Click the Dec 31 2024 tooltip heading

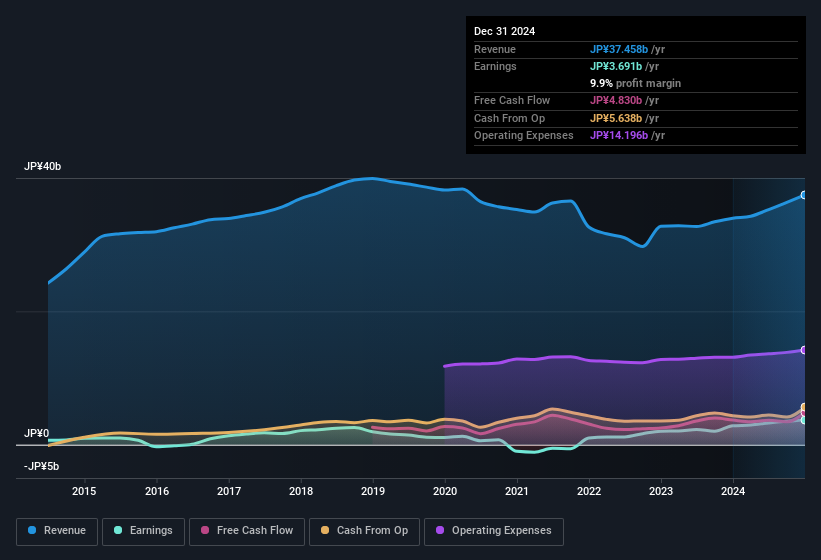click(504, 31)
